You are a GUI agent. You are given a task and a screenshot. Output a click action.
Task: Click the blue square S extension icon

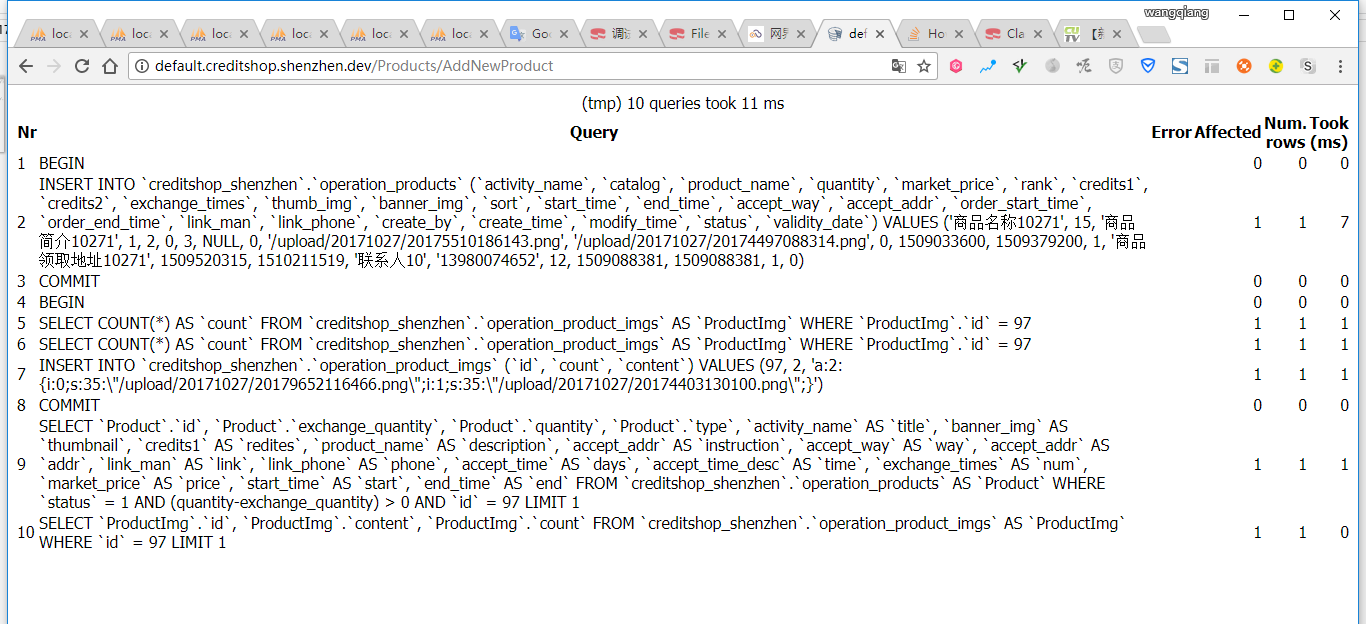click(1180, 66)
